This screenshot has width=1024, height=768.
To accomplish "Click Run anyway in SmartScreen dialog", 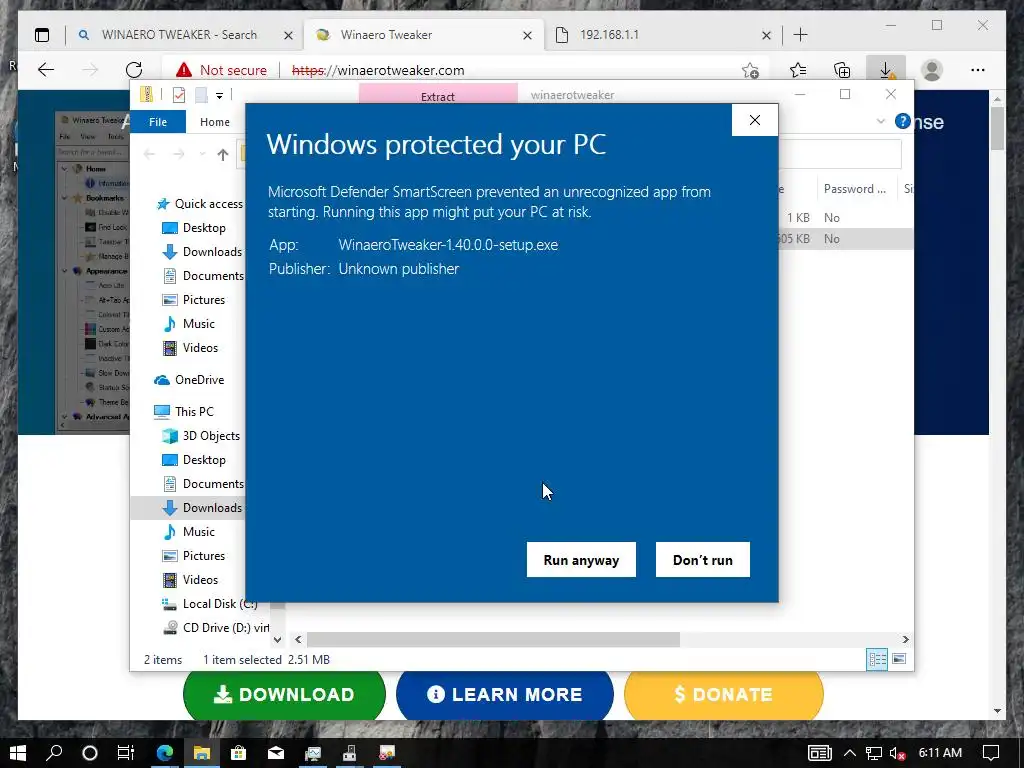I will [581, 560].
